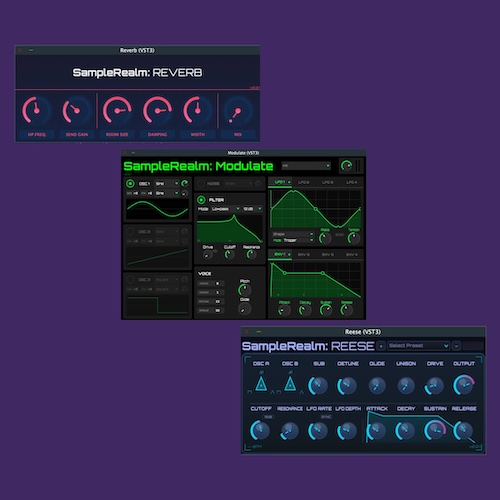This screenshot has height=500, width=500.
Task: Click the previous preset button in Reese
Action: click(x=381, y=346)
